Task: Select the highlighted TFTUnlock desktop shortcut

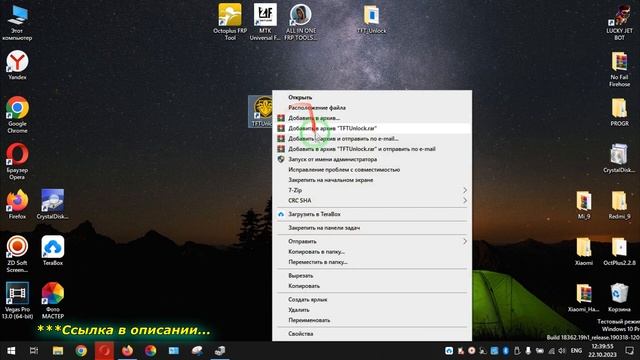Action: [x=261, y=111]
